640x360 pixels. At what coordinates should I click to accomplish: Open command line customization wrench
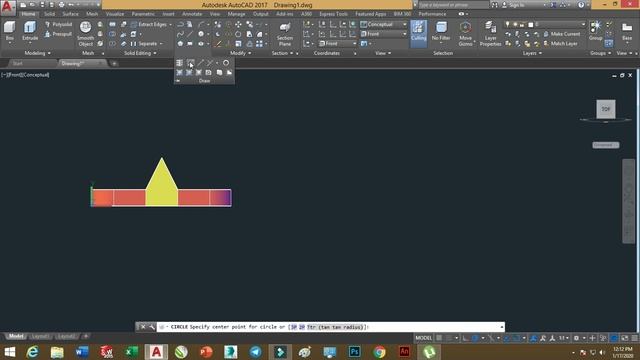tap(152, 327)
